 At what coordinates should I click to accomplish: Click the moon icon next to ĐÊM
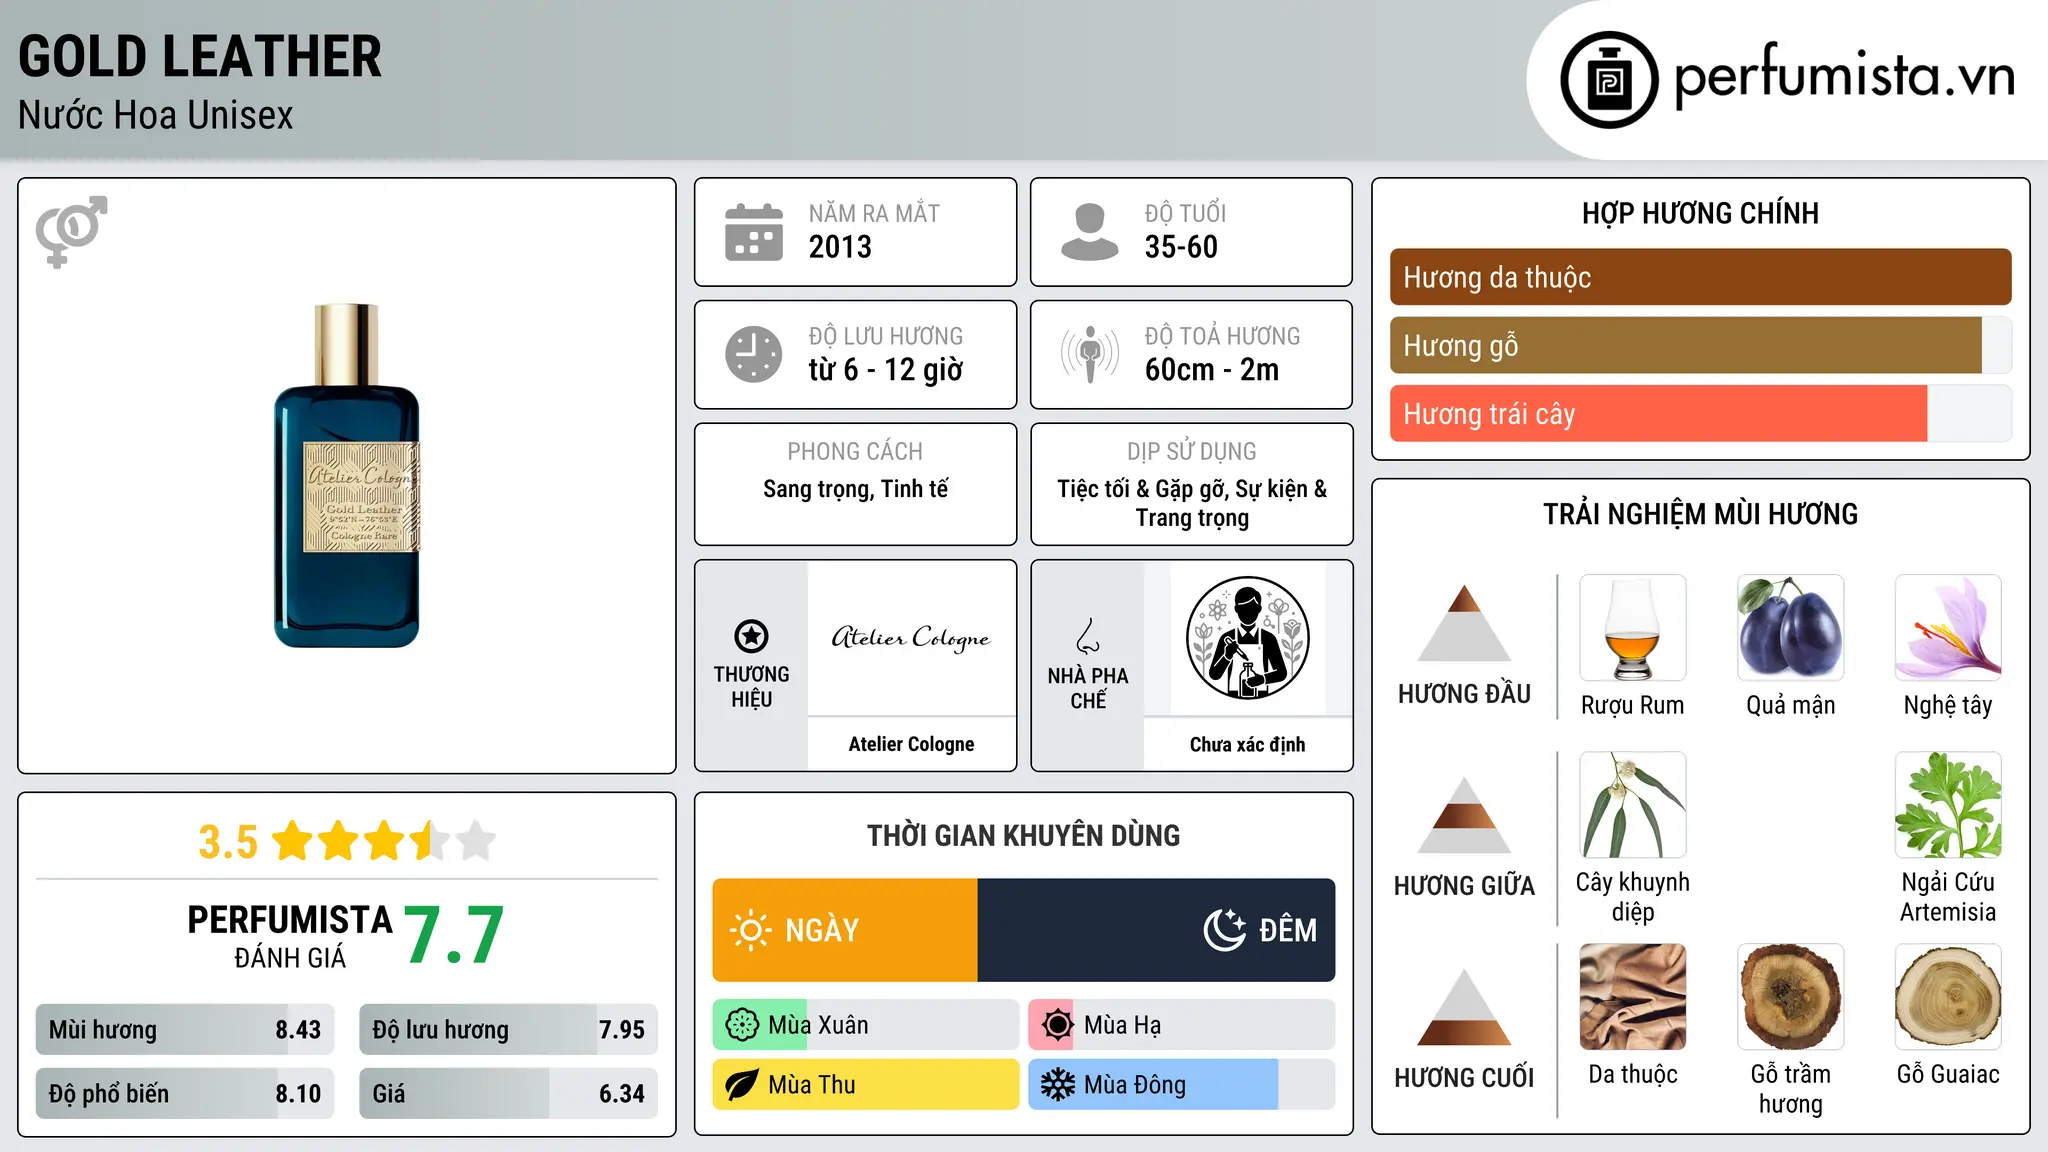pos(1225,930)
